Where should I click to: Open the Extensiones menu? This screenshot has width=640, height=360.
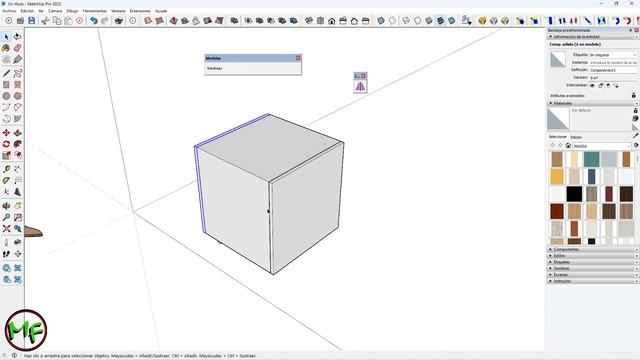(x=140, y=11)
